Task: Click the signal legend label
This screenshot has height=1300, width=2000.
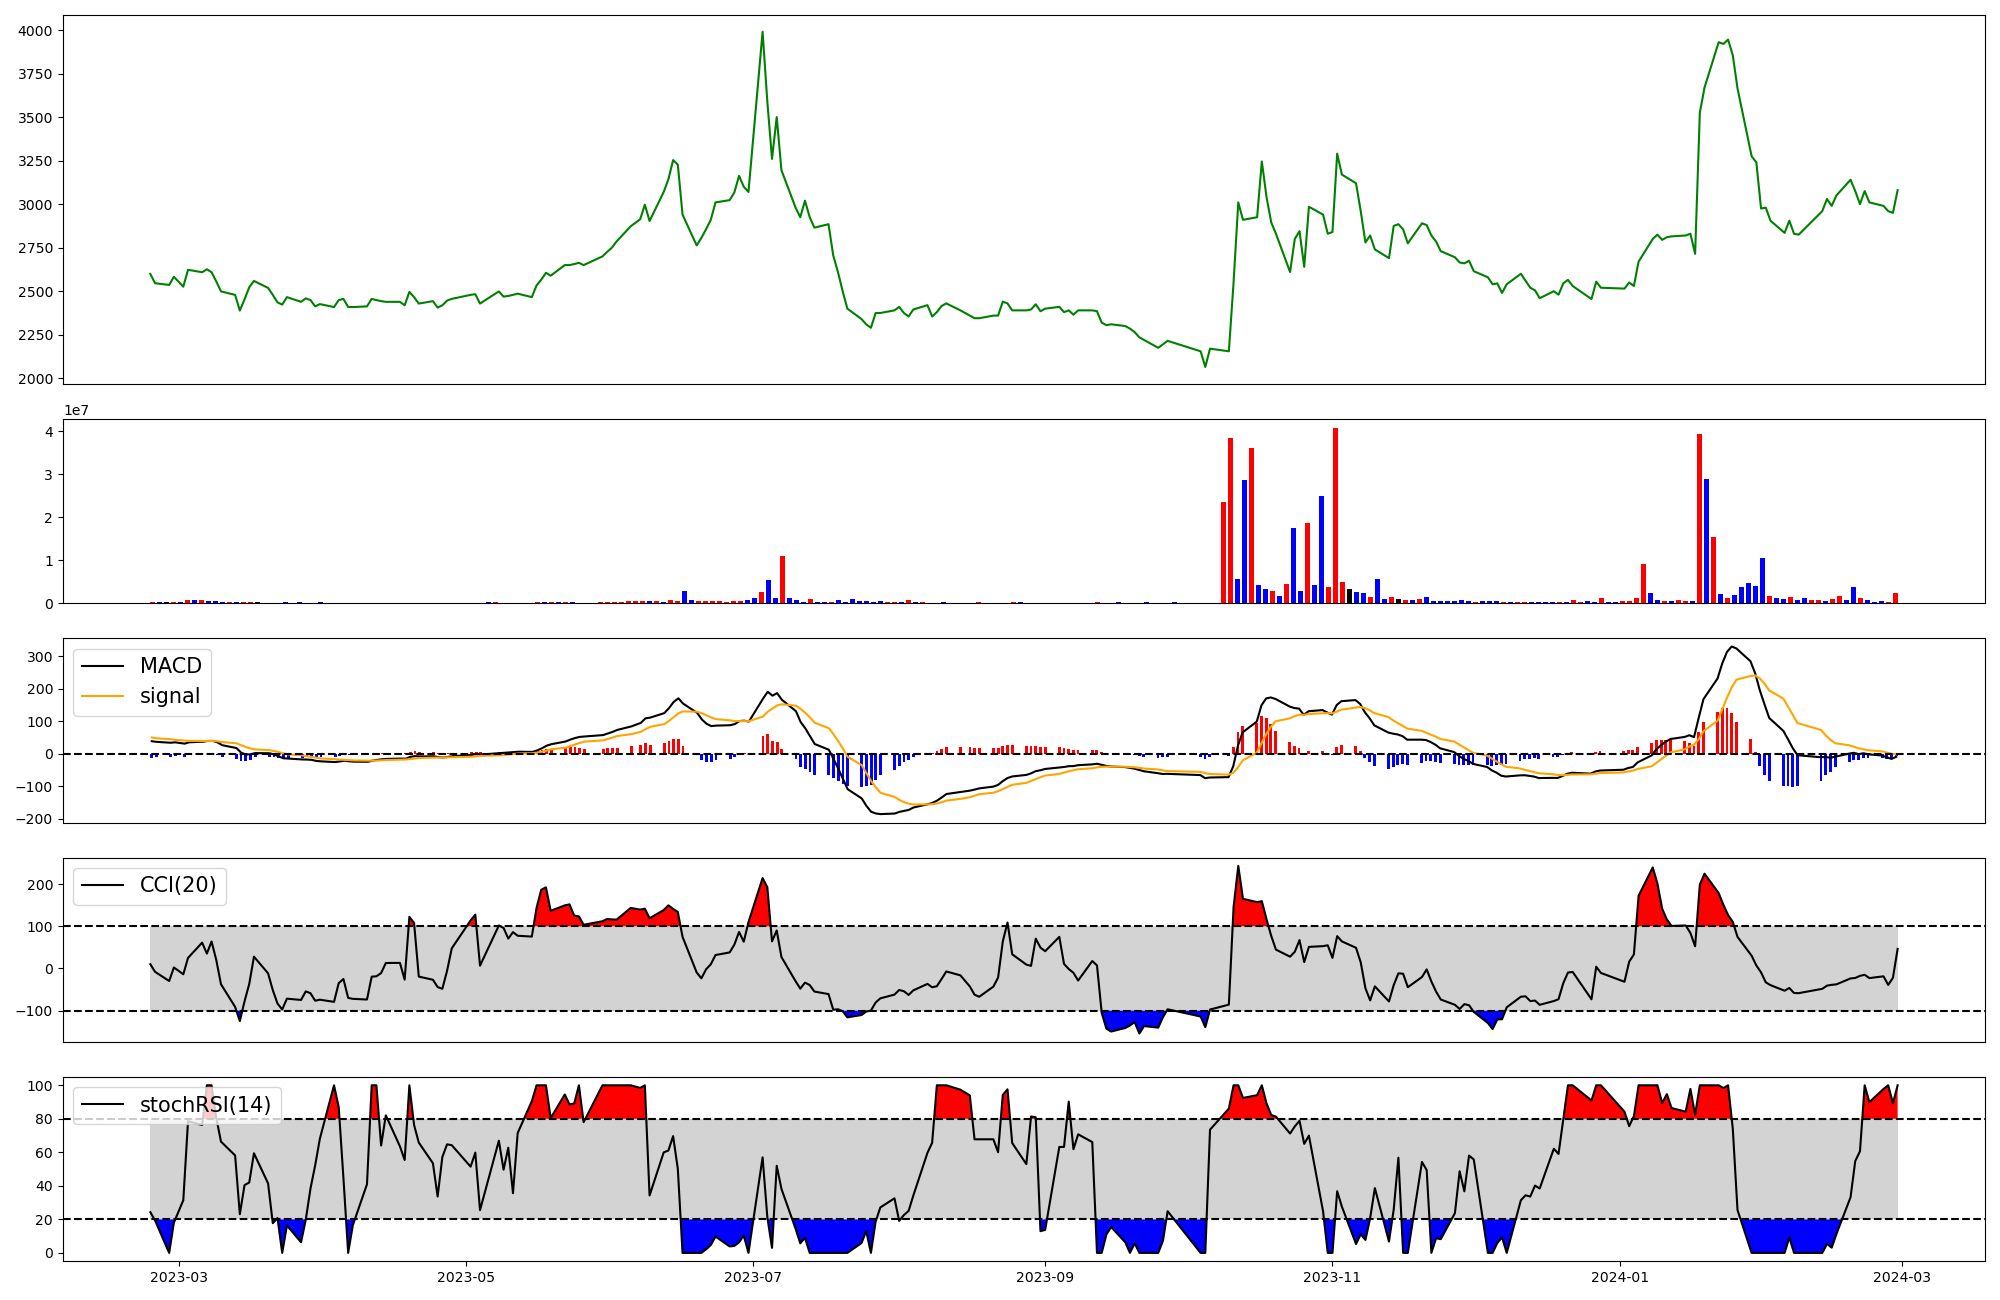Action: pos(169,696)
